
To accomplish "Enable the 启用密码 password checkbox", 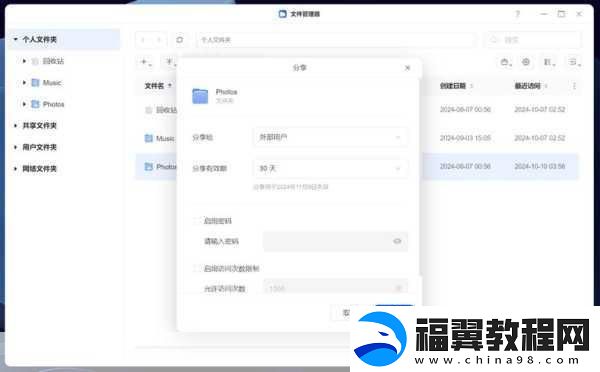I will 196,220.
